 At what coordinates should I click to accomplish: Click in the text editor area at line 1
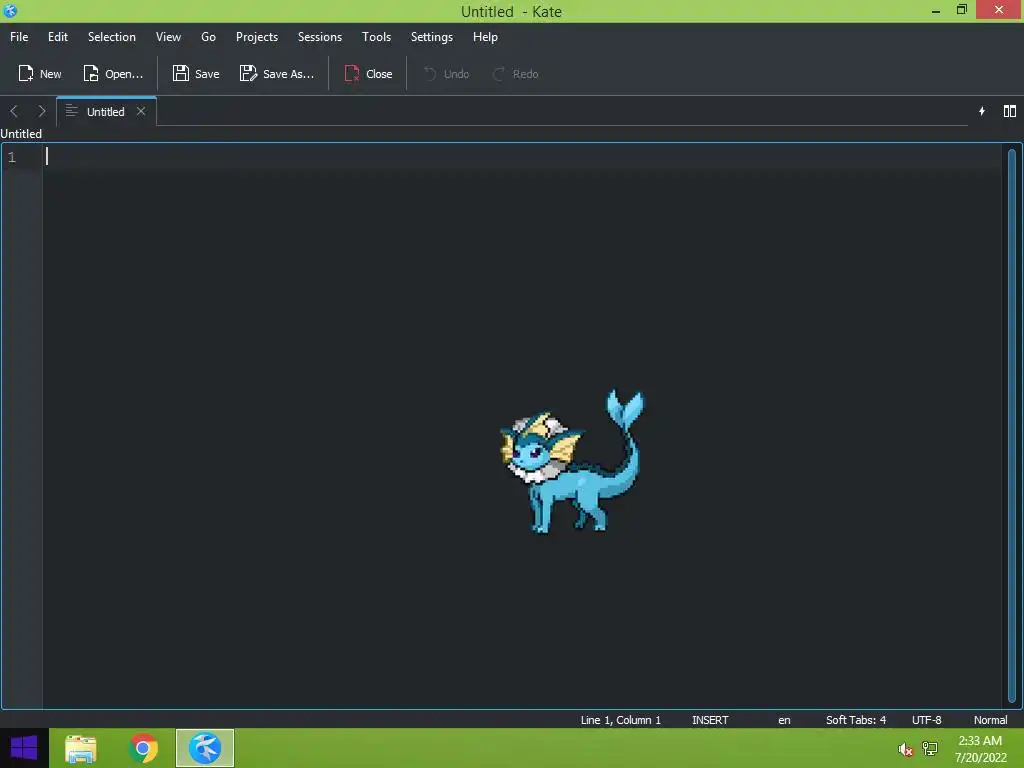coord(521,157)
